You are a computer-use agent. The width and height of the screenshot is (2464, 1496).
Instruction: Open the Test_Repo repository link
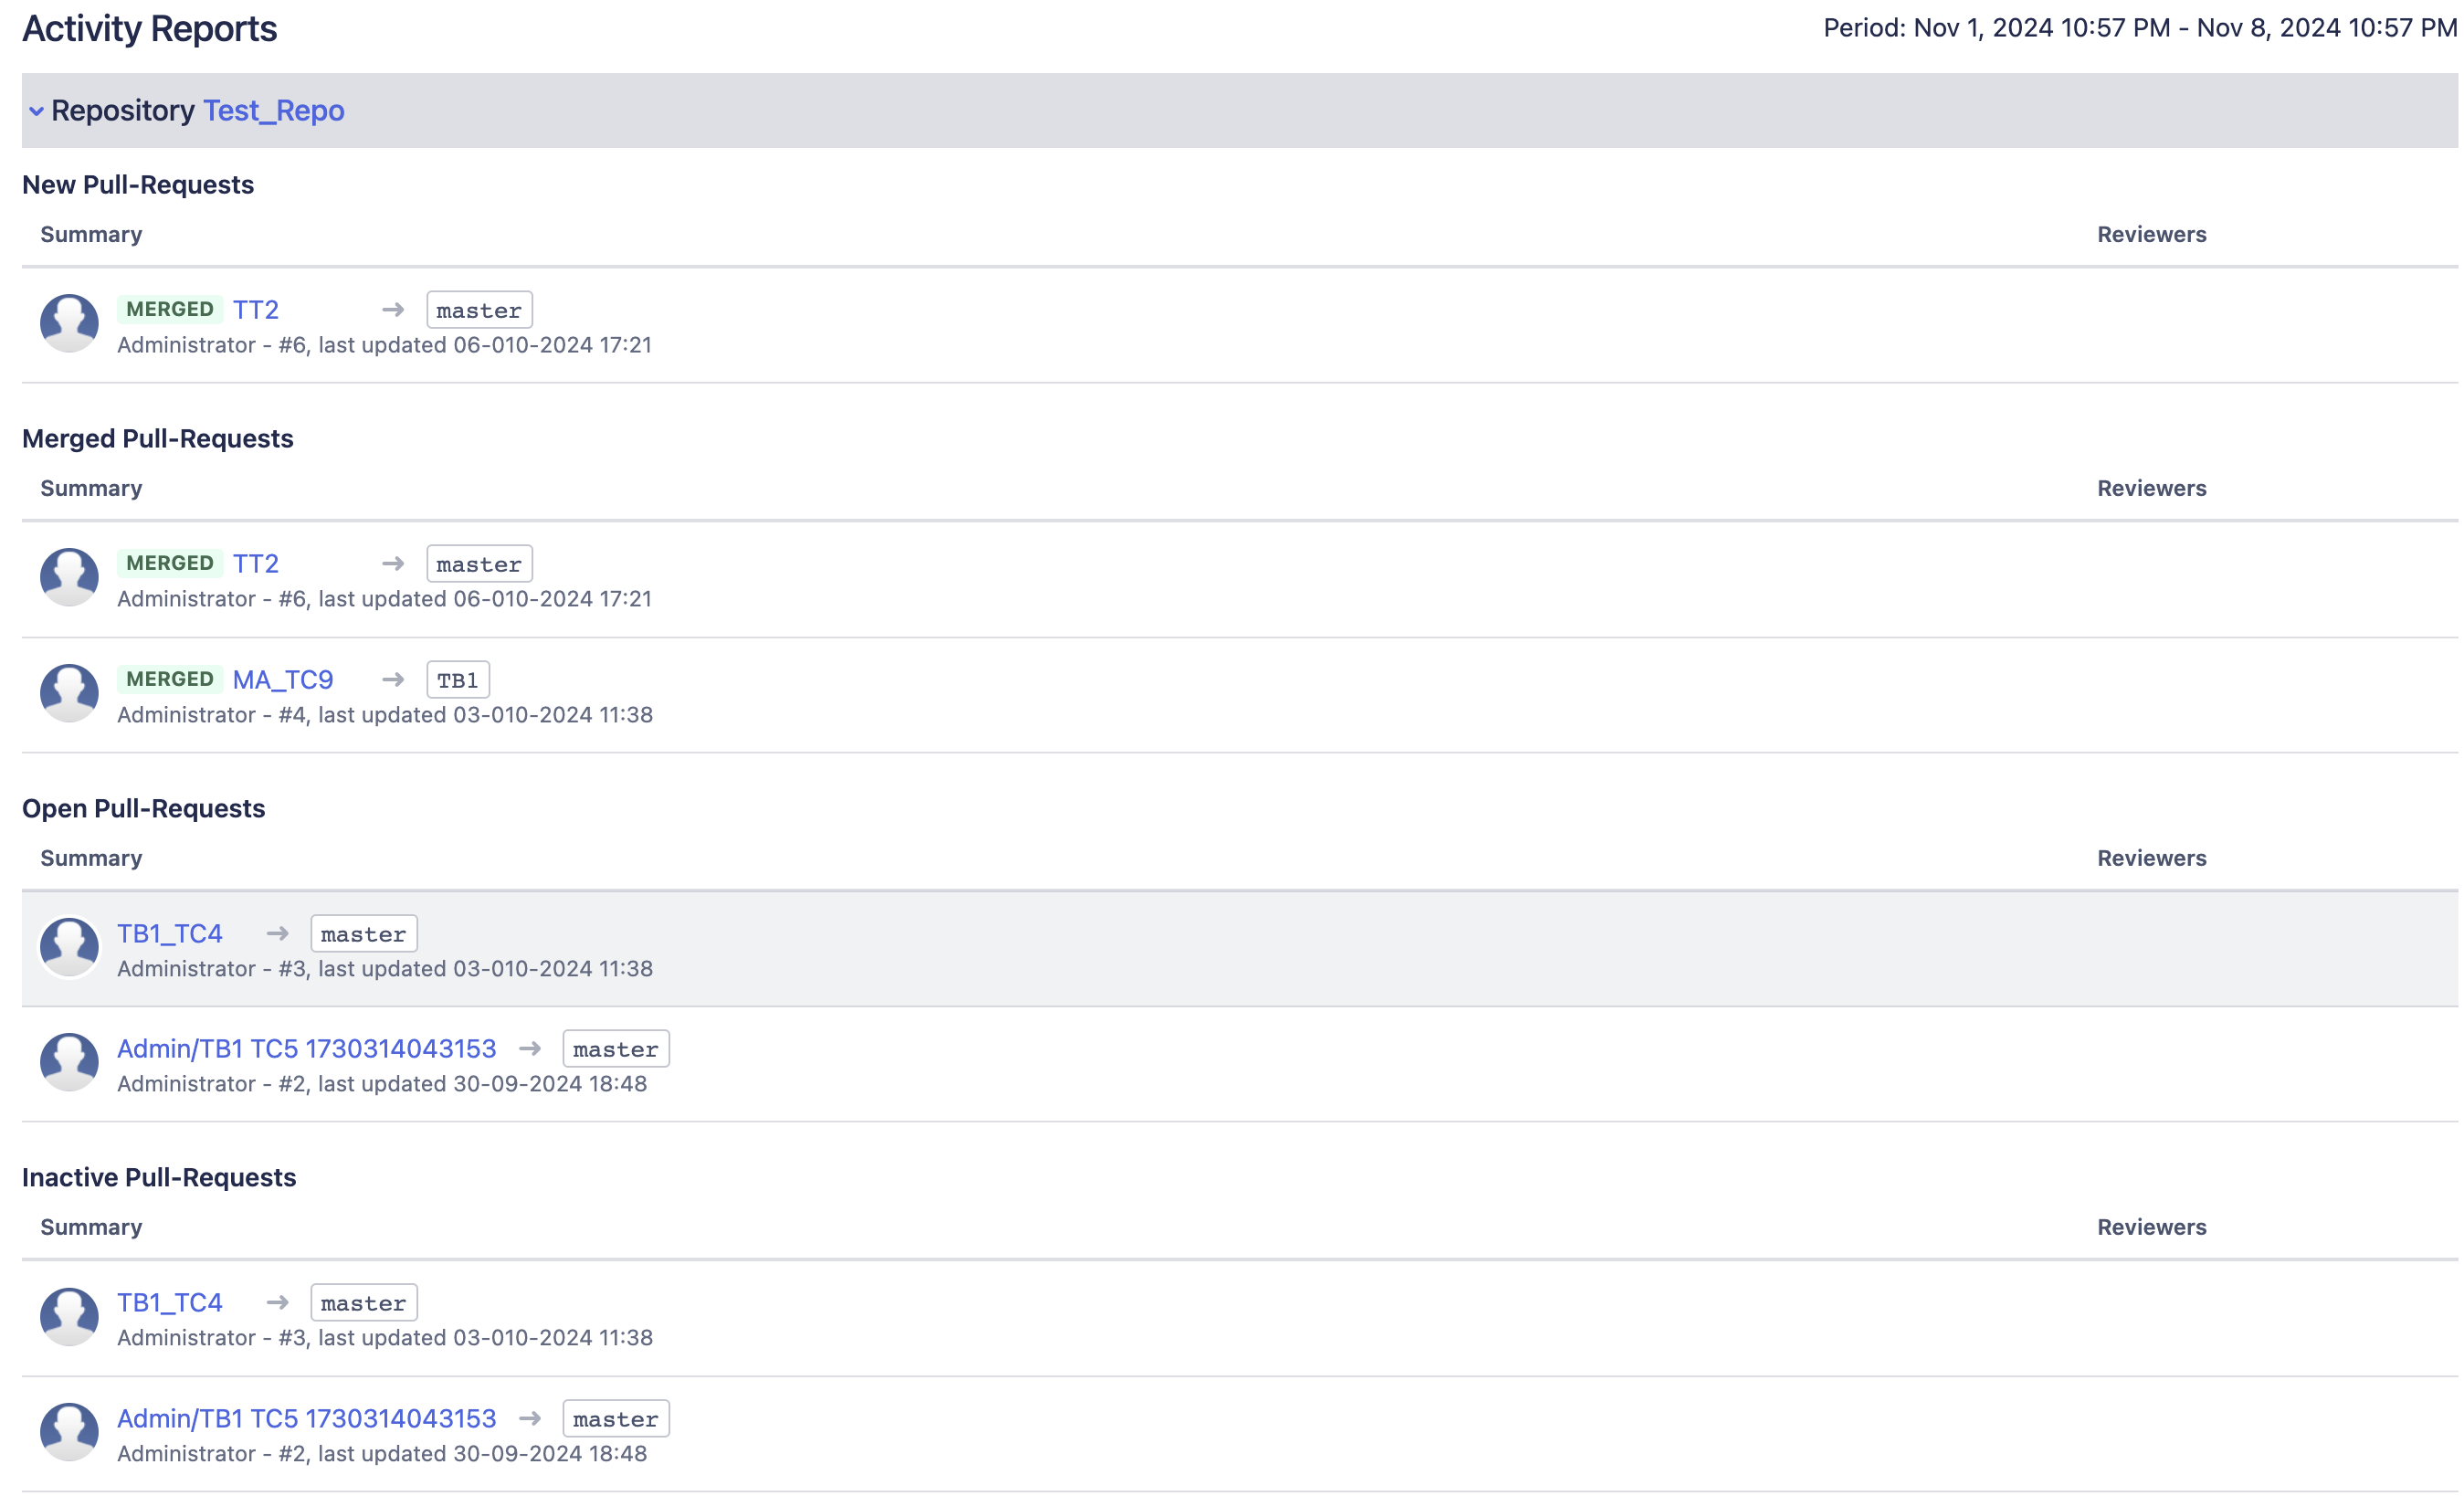[x=273, y=111]
